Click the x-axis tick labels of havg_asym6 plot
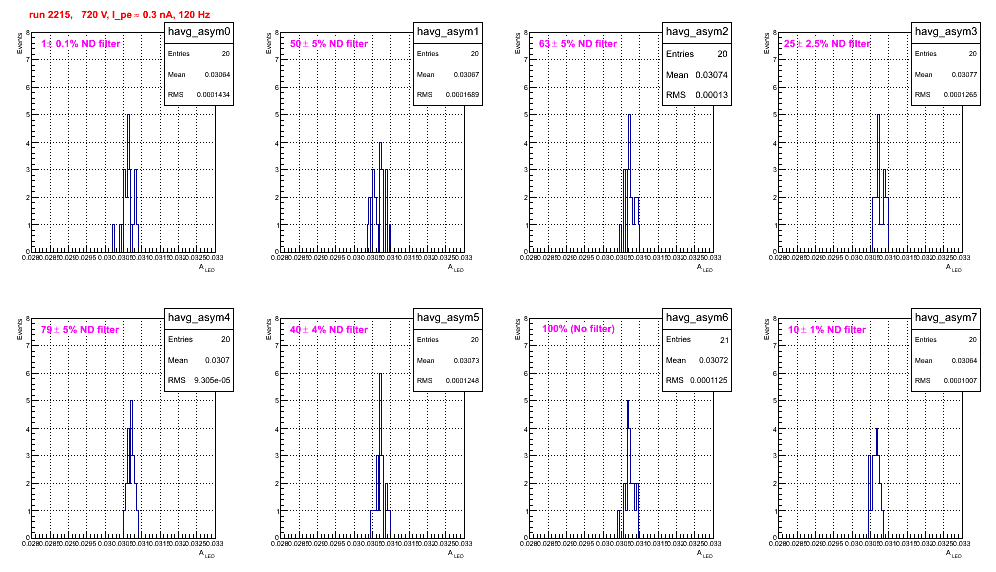Viewport: 996px width, 572px height. [621, 544]
